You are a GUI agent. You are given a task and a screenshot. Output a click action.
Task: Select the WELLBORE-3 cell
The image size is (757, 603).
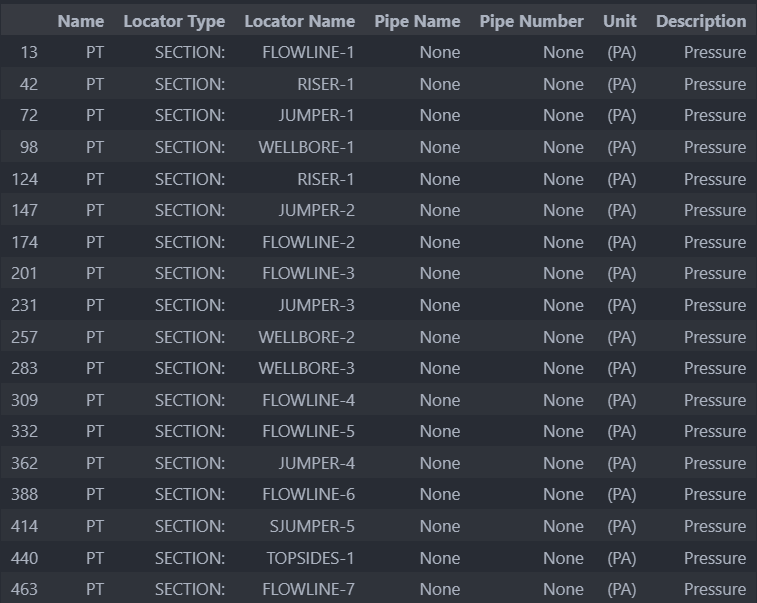[307, 368]
